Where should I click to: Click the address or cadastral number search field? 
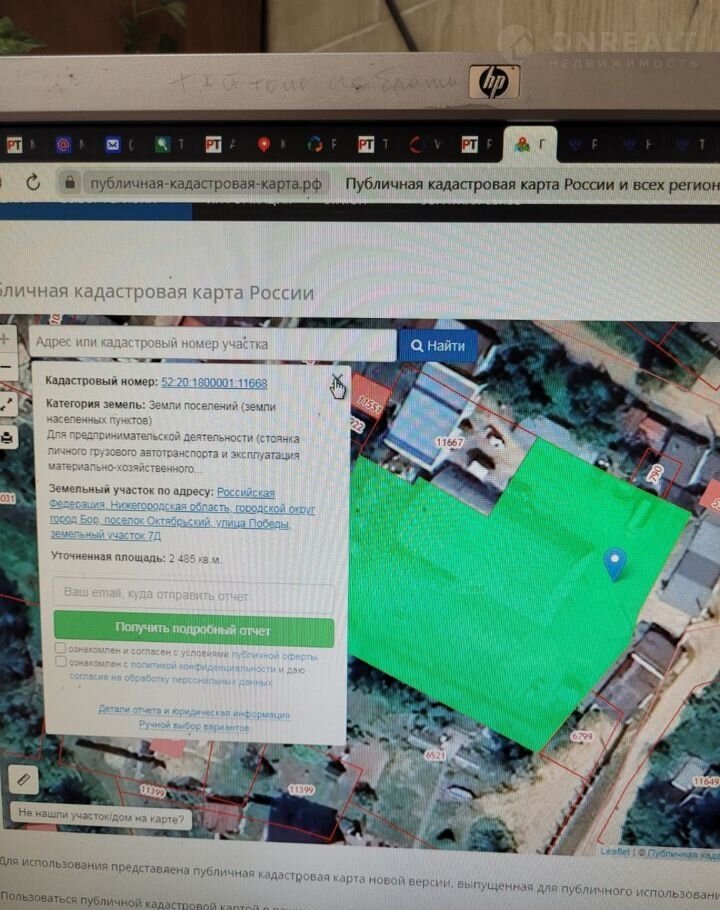(212, 344)
